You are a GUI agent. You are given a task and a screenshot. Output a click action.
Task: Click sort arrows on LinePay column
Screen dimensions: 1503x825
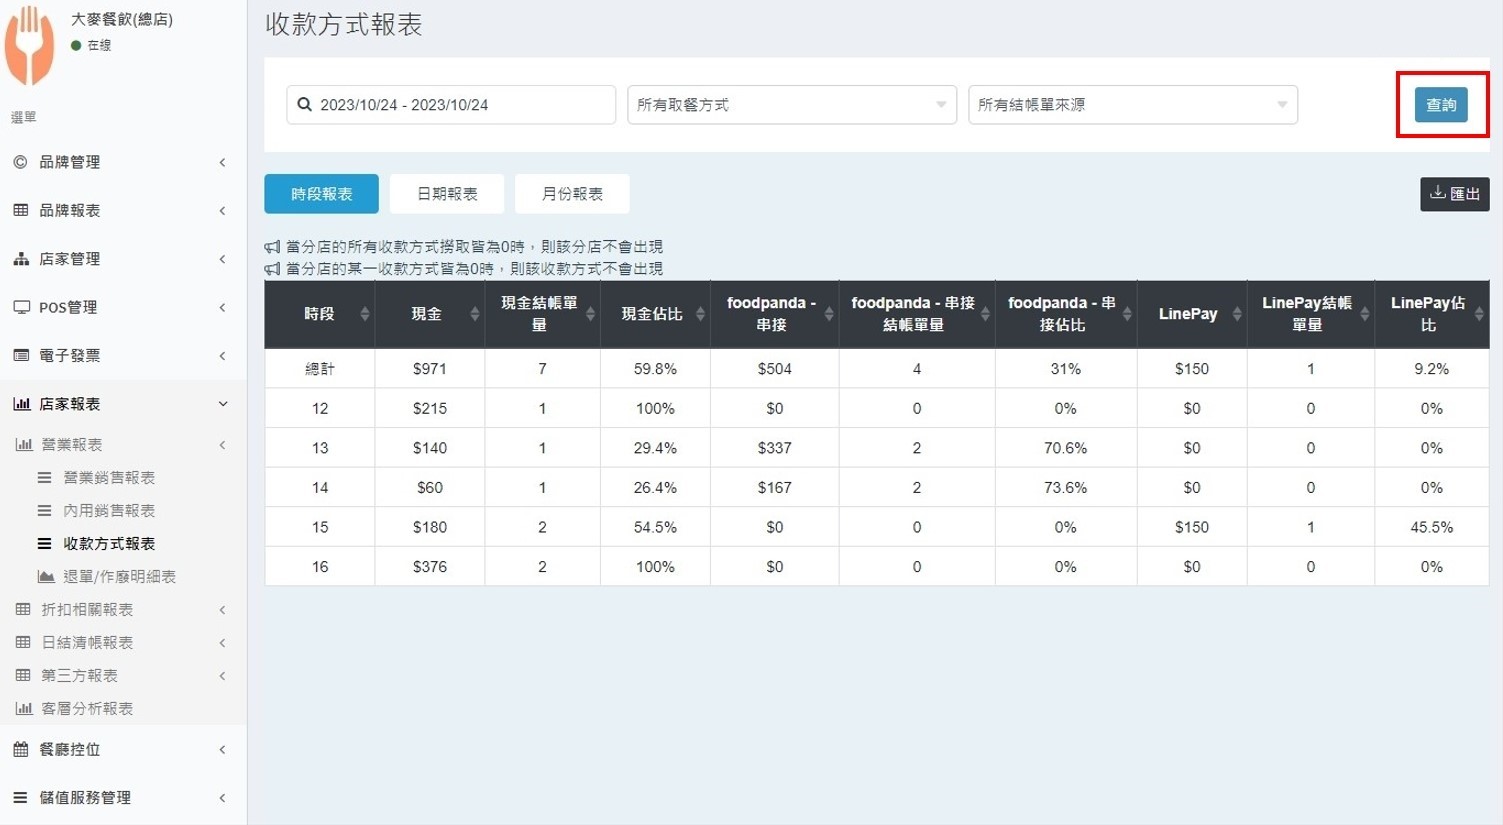[1236, 314]
